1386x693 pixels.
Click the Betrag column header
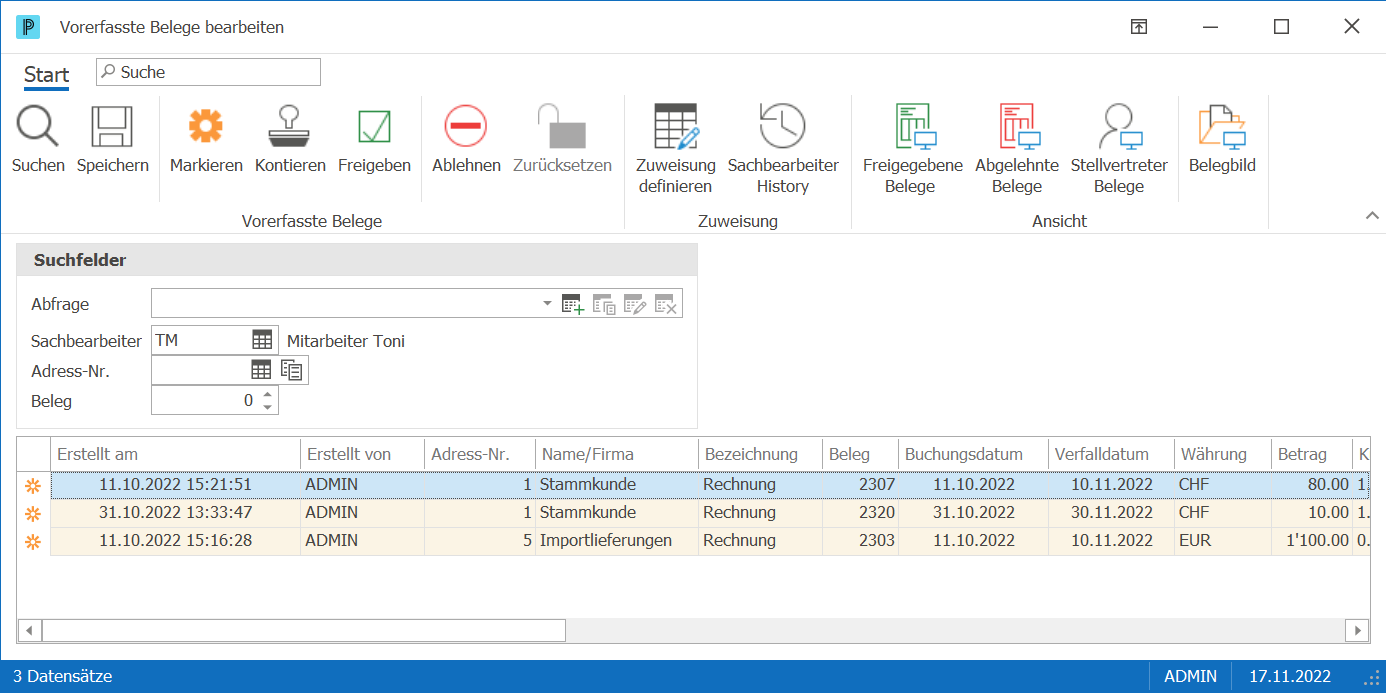click(x=1311, y=454)
